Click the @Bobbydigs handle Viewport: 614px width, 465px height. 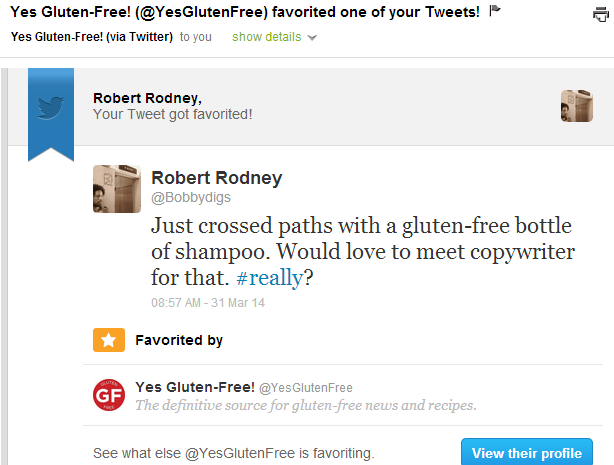[189, 198]
